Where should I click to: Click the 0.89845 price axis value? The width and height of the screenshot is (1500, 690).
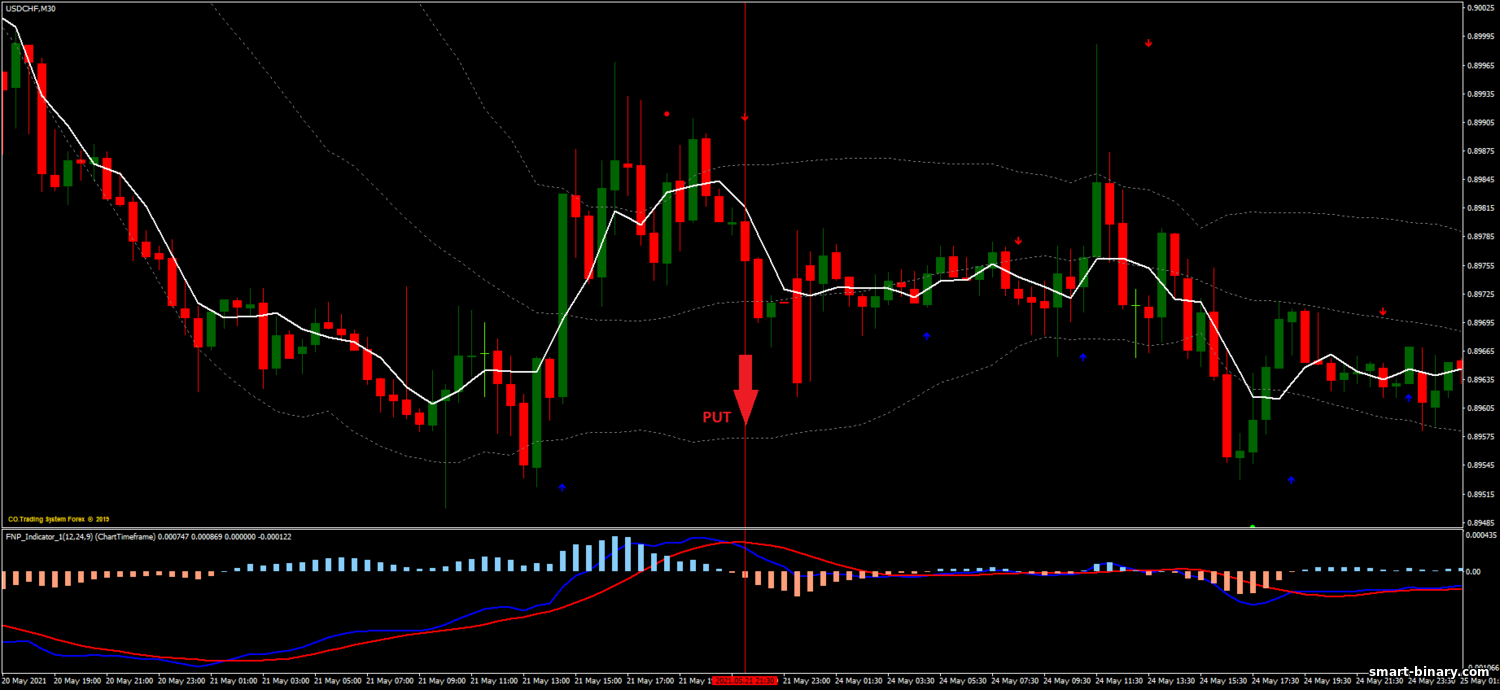tap(1480, 180)
